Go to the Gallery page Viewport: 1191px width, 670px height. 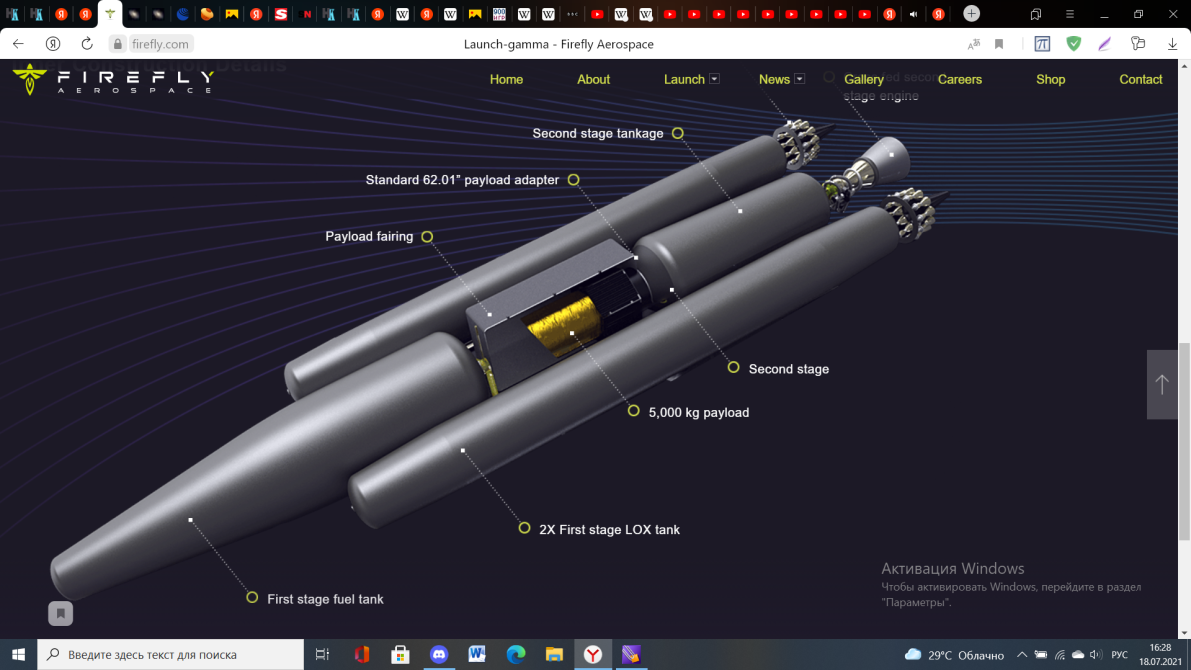coord(863,79)
